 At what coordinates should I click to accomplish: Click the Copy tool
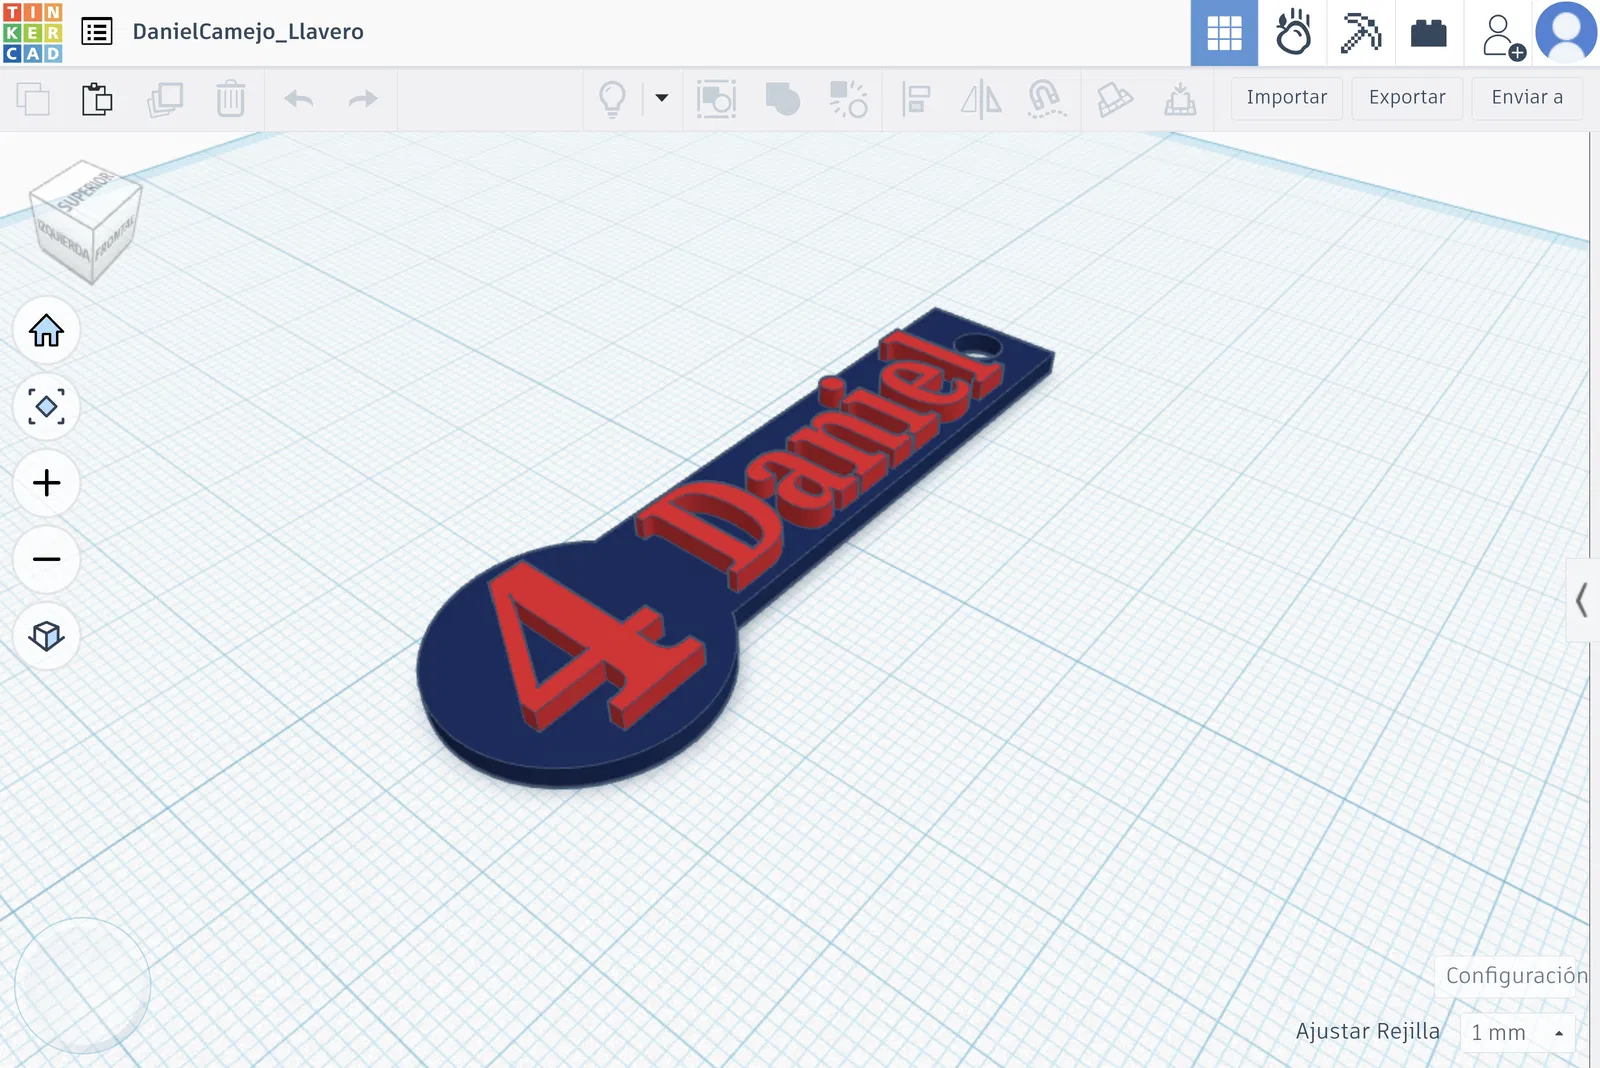click(x=33, y=99)
